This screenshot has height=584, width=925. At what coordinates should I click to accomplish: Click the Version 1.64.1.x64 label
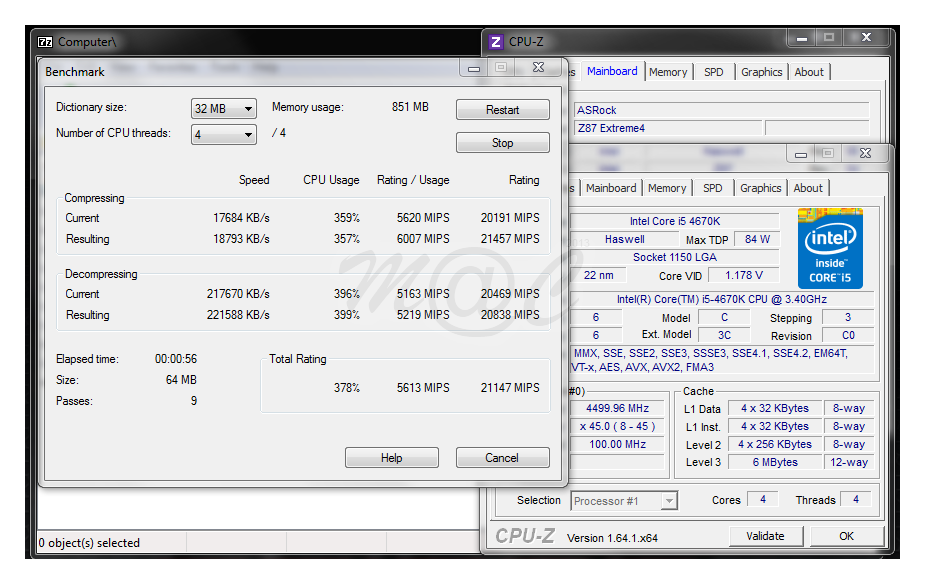(x=612, y=538)
